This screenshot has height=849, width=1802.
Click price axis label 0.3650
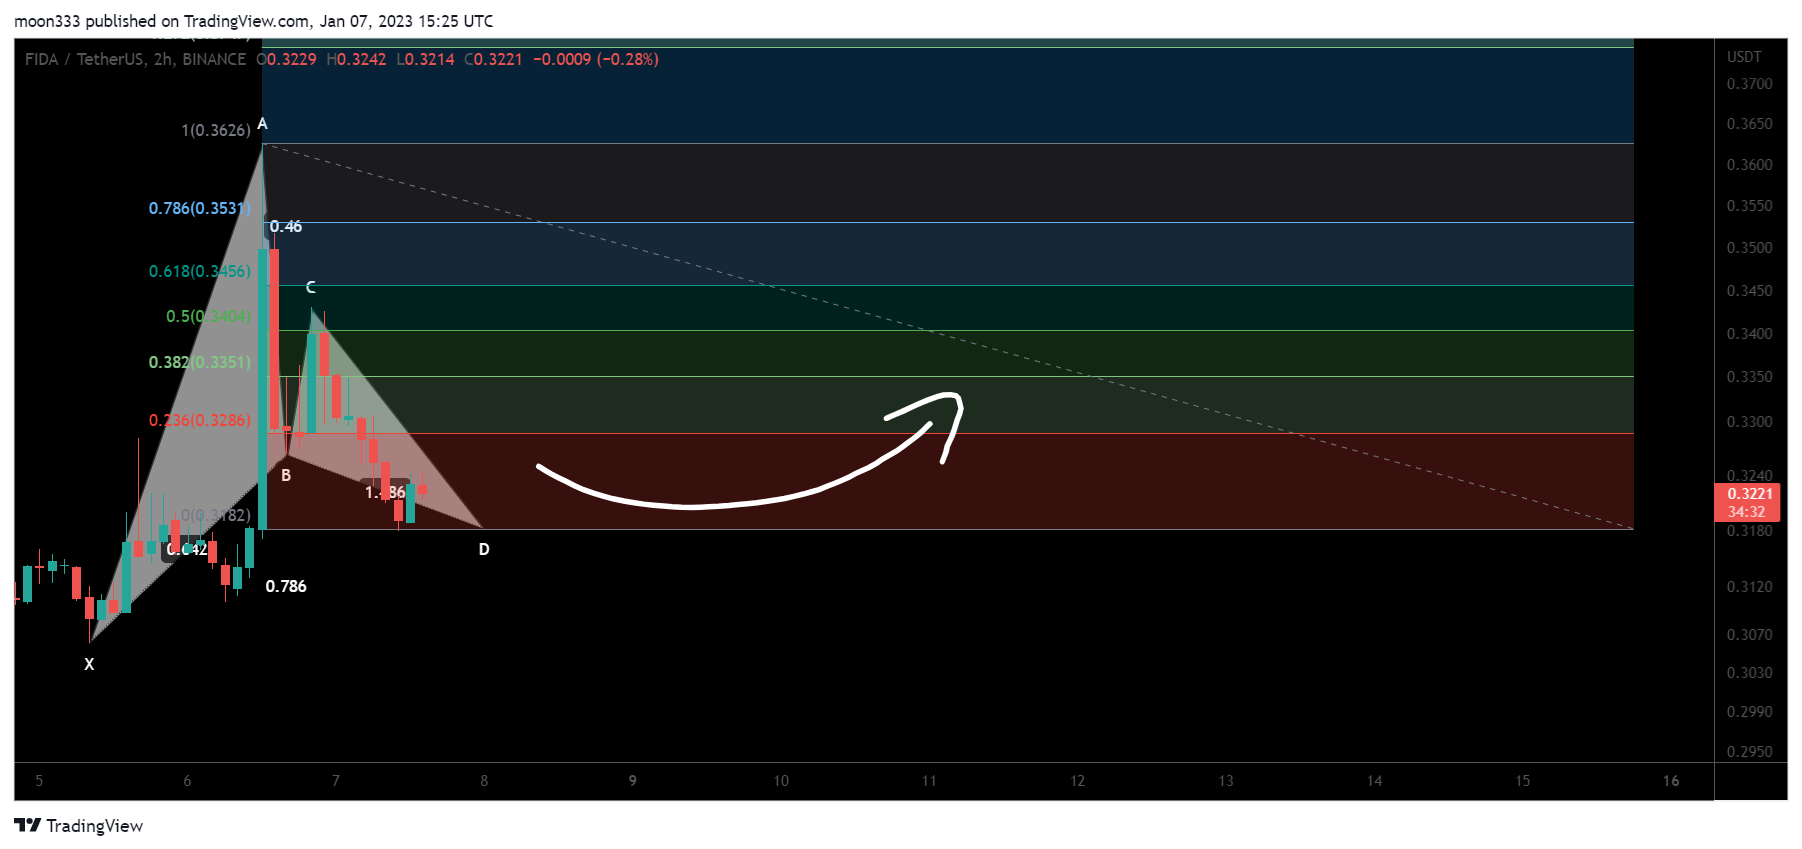click(1749, 124)
